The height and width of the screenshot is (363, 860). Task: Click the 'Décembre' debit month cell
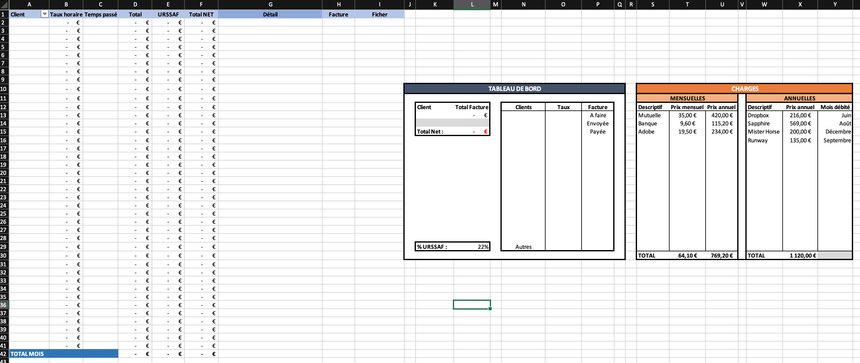click(835, 132)
